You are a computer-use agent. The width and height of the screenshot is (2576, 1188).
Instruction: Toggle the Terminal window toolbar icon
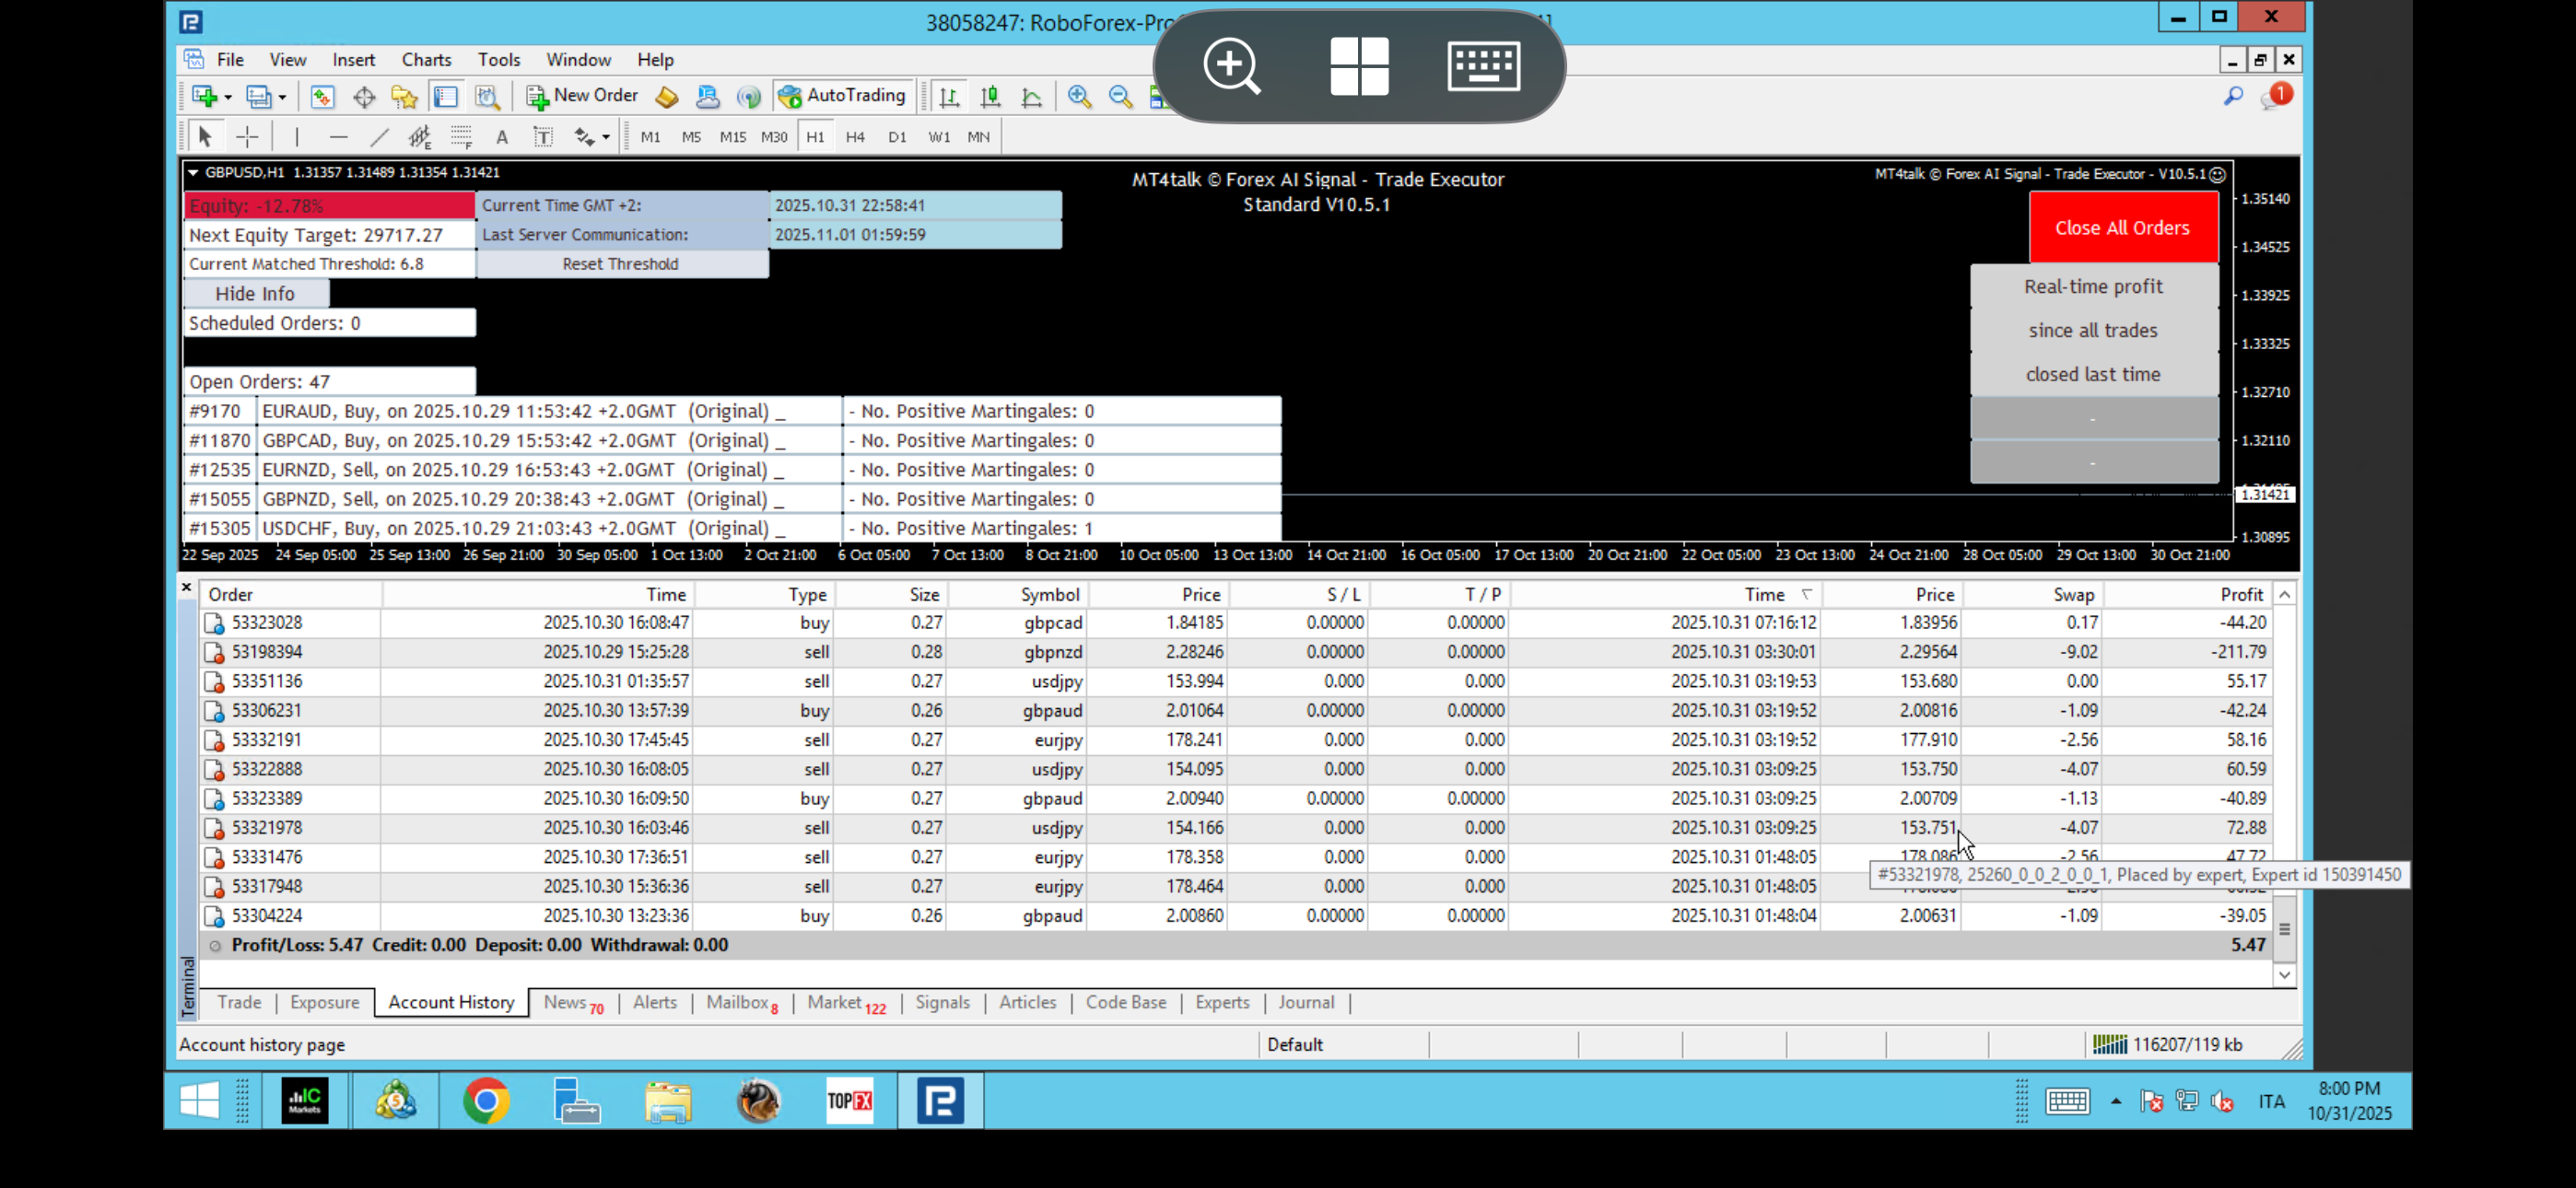point(445,96)
